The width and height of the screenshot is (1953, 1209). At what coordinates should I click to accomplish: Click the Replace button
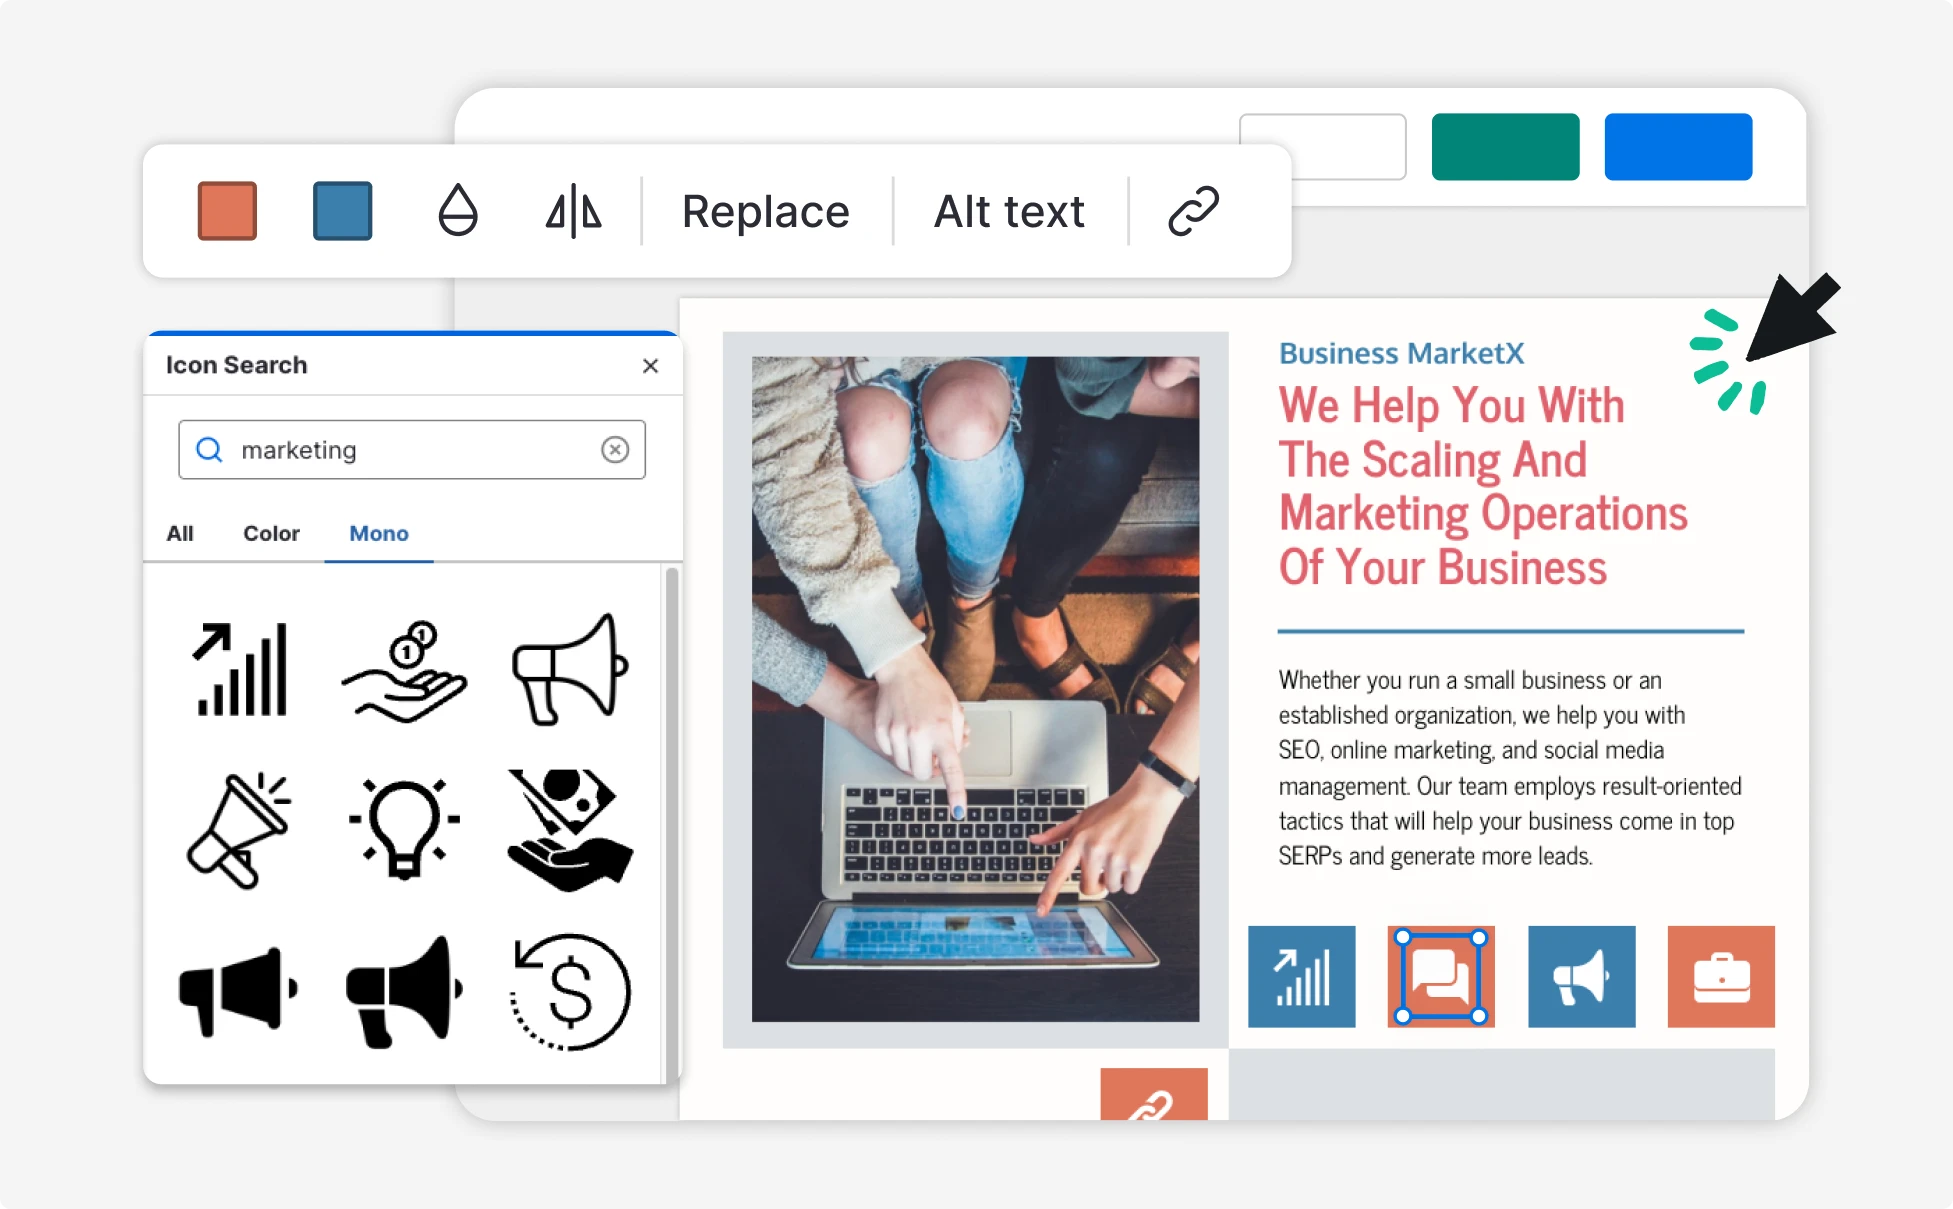765,211
